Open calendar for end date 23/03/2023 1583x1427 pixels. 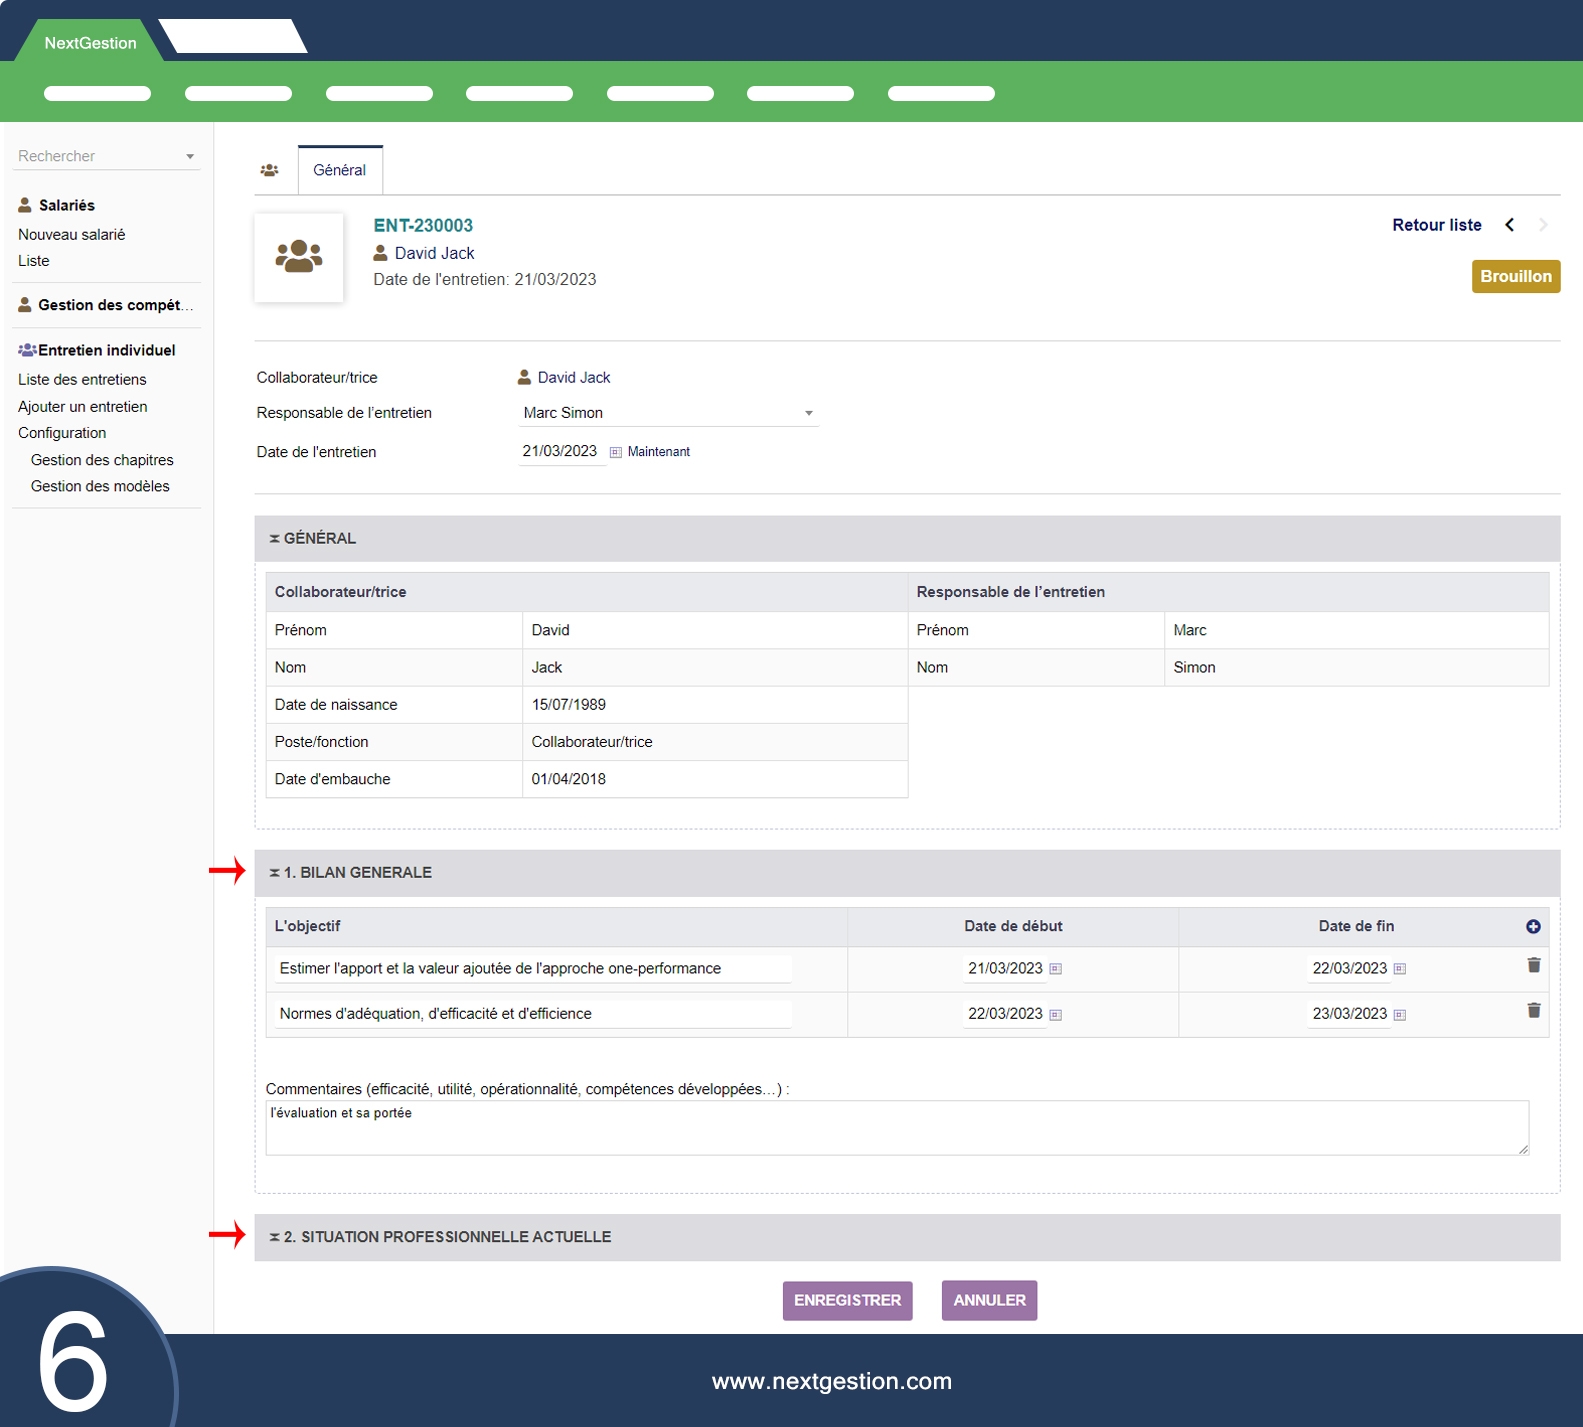click(1400, 1015)
